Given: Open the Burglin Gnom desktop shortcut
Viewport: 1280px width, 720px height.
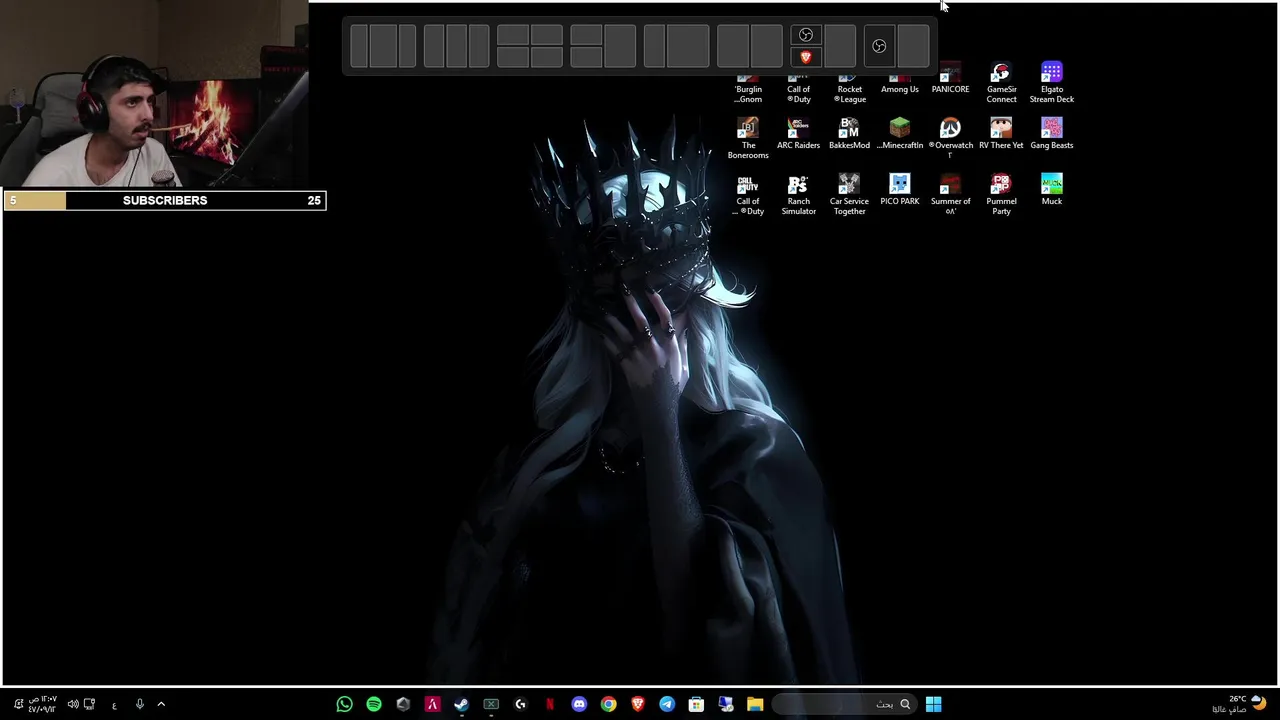Looking at the screenshot, I should pos(748,88).
